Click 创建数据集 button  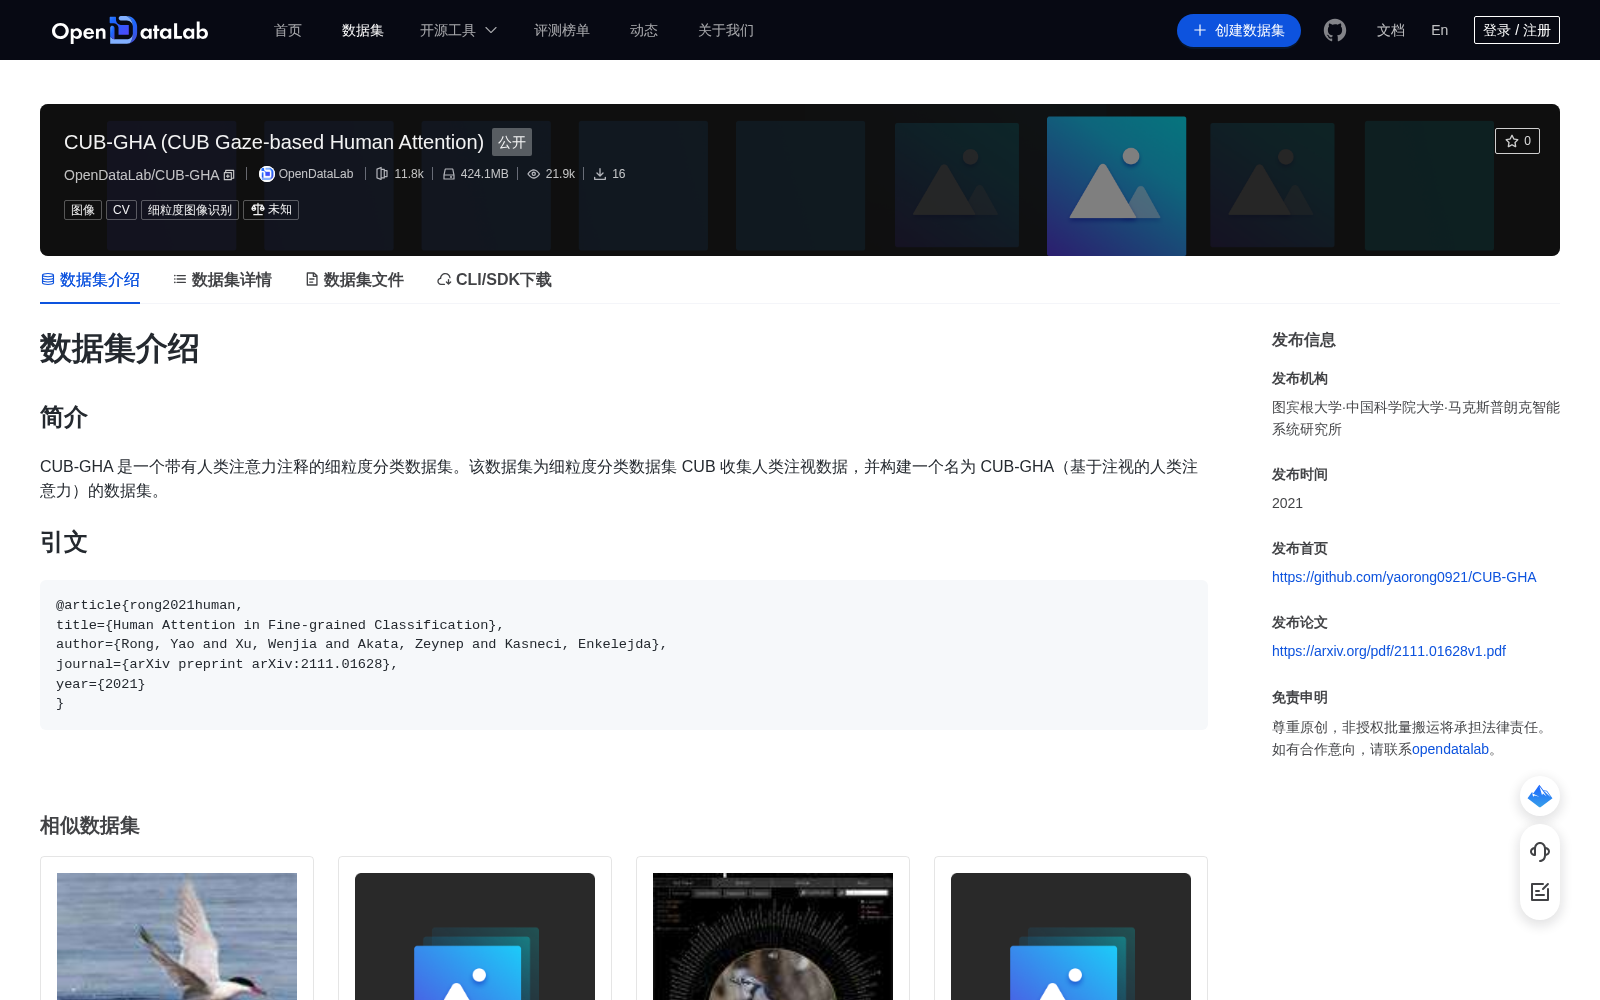pos(1239,30)
